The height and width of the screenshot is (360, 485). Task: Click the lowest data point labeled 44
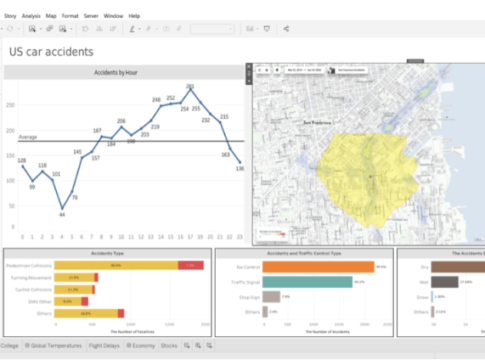[62, 208]
